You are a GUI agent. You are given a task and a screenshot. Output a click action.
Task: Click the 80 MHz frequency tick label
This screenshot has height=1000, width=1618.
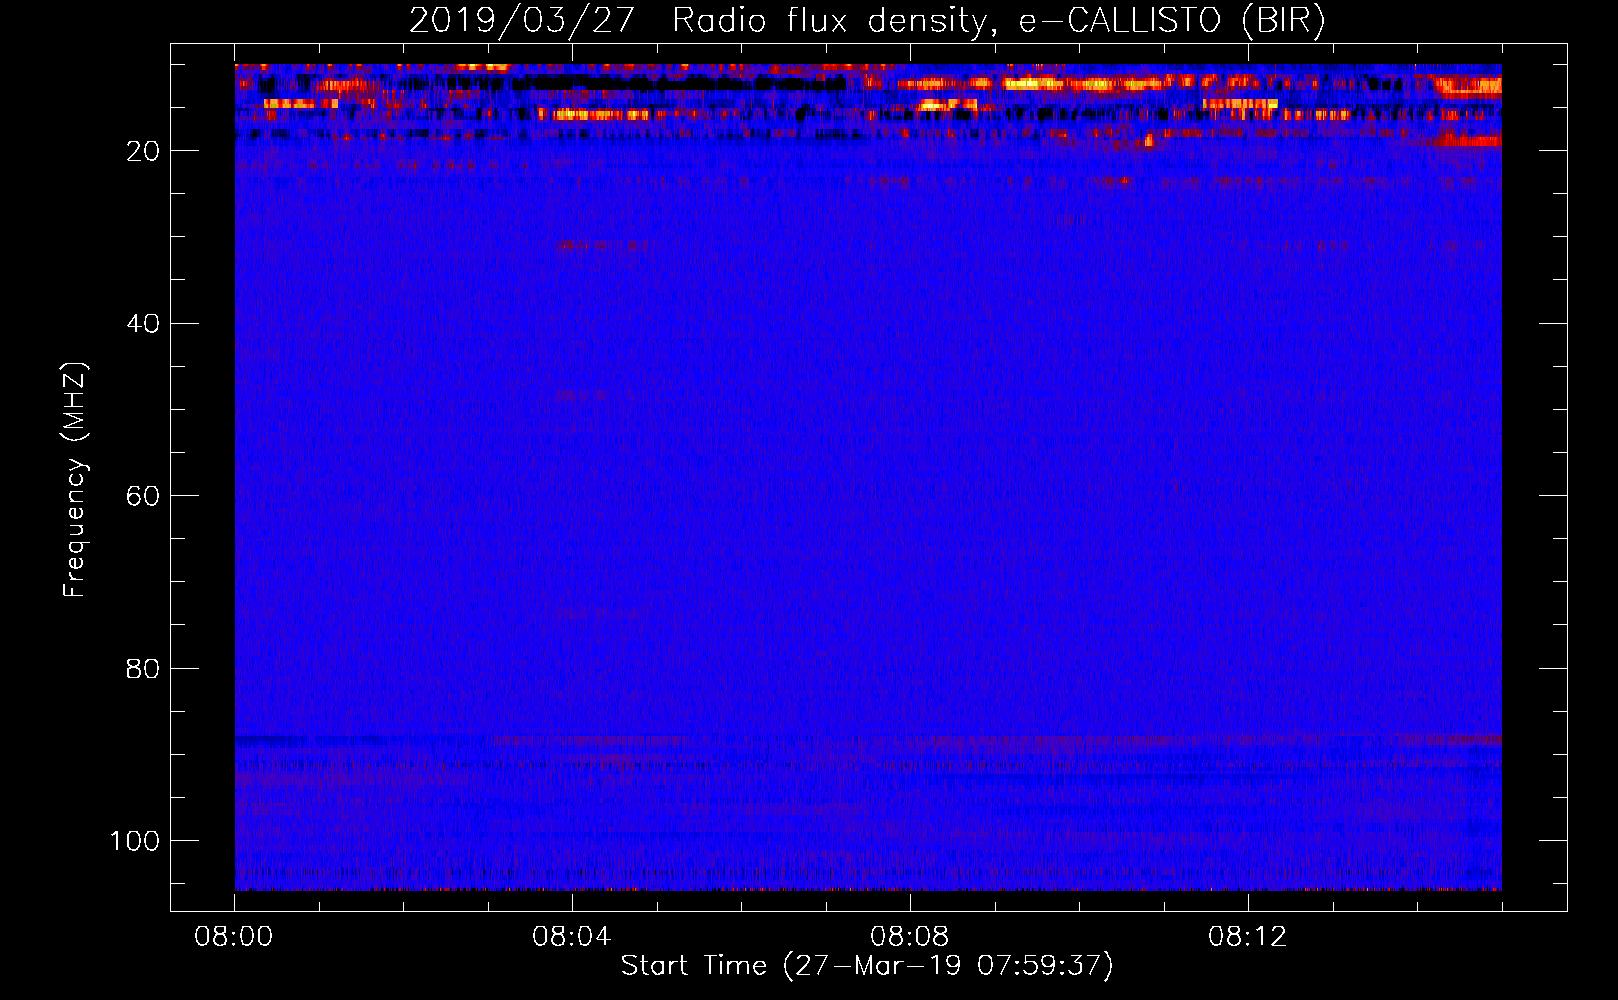143,668
